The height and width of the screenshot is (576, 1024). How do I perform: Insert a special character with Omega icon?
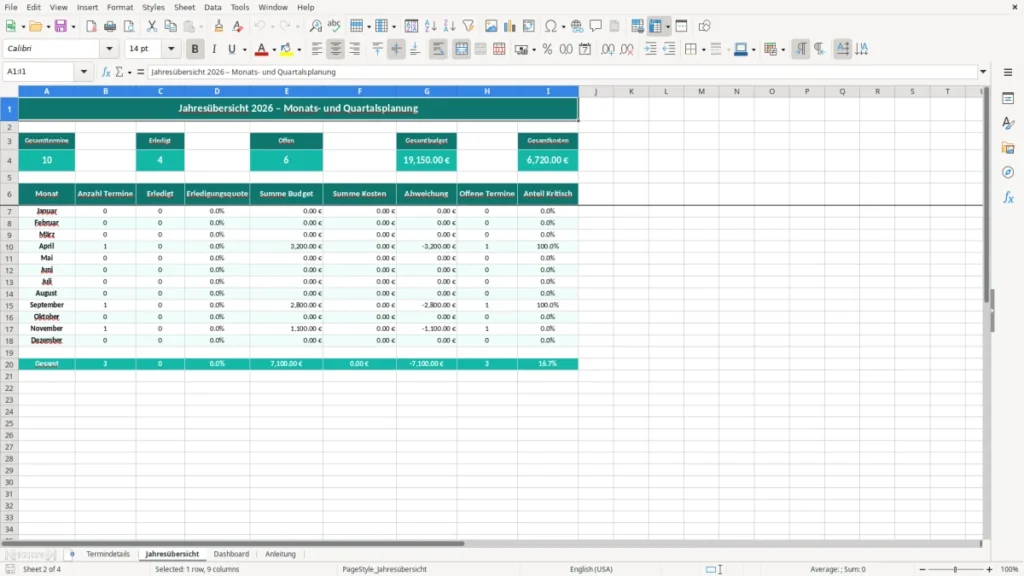point(551,26)
